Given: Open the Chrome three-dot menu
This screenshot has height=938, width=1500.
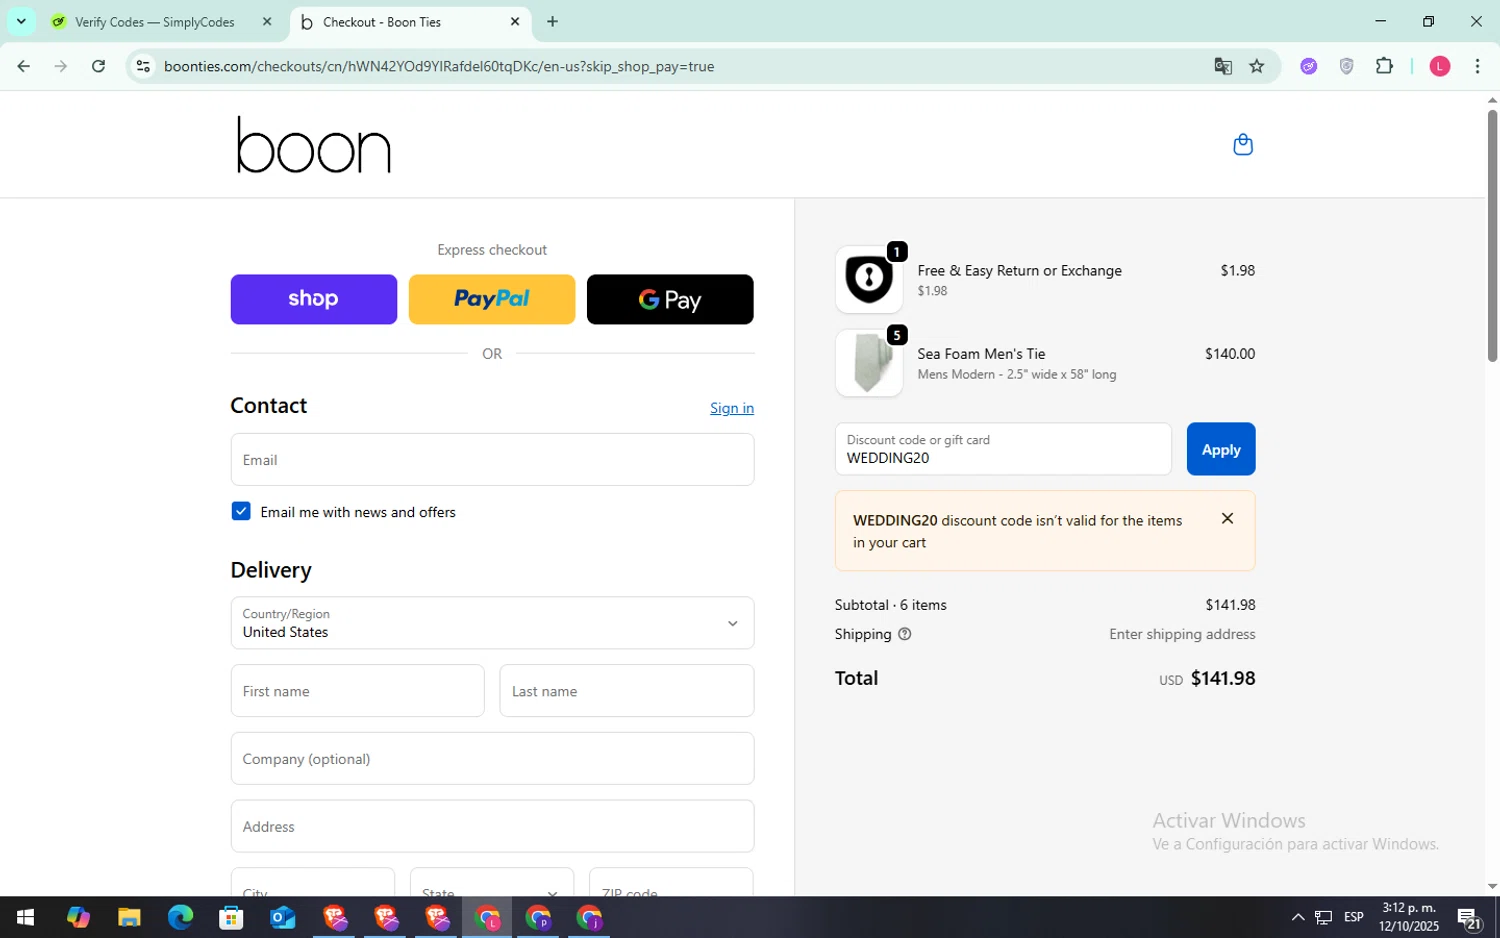Looking at the screenshot, I should 1477,66.
